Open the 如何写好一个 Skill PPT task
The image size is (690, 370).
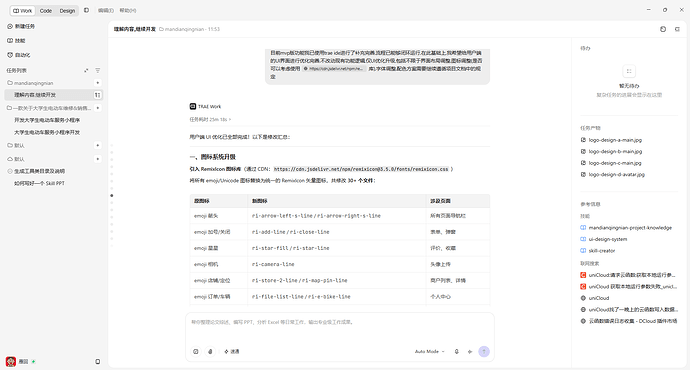click(39, 183)
